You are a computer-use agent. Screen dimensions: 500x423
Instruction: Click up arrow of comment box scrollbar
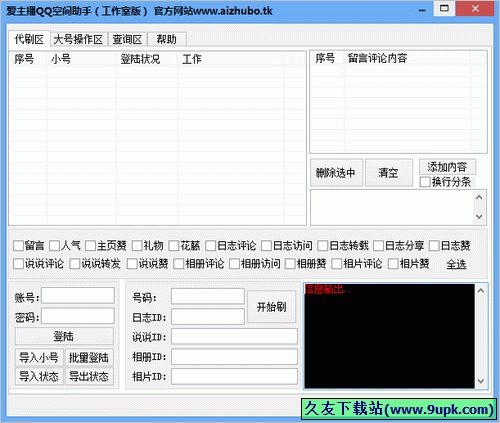pos(479,197)
